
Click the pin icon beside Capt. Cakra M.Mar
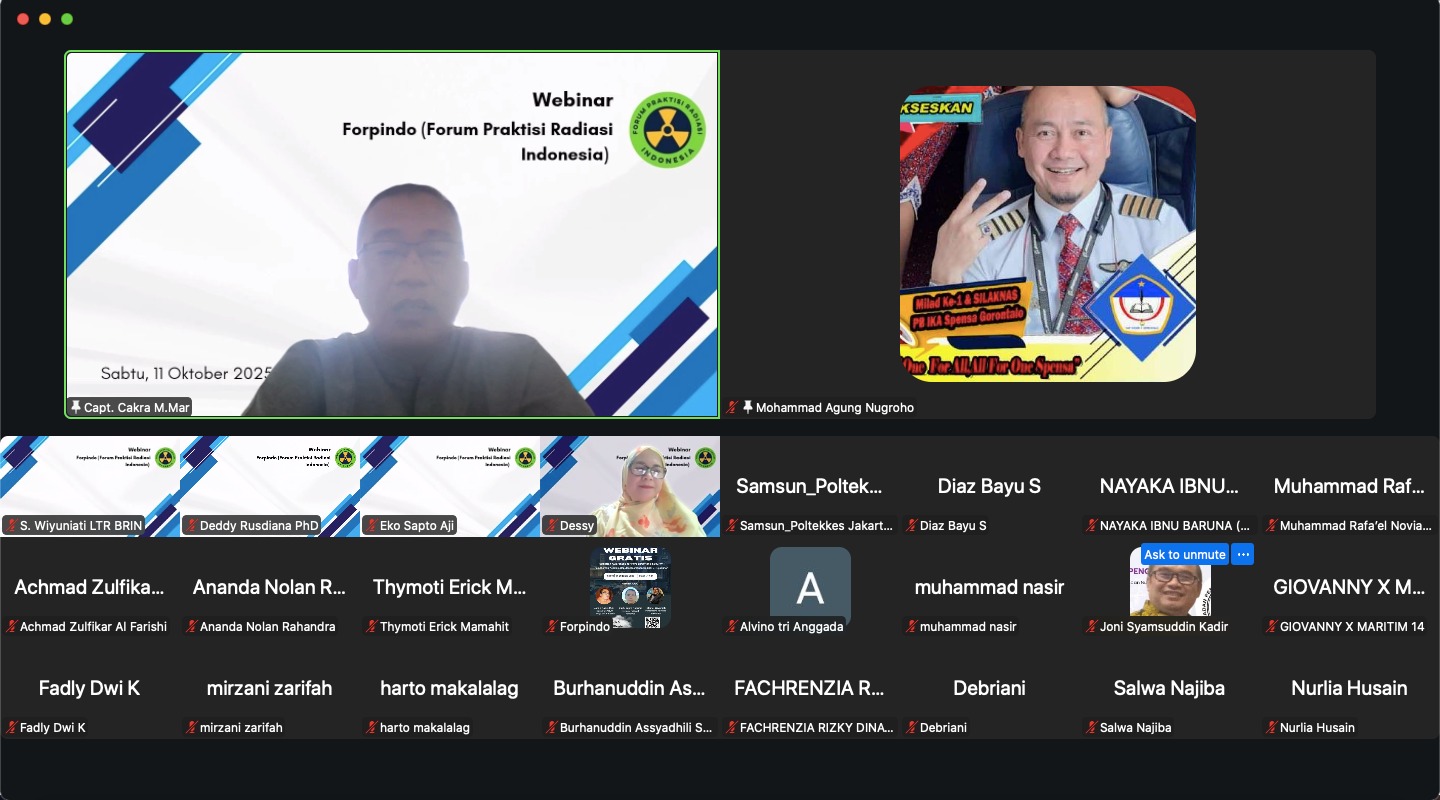click(76, 407)
